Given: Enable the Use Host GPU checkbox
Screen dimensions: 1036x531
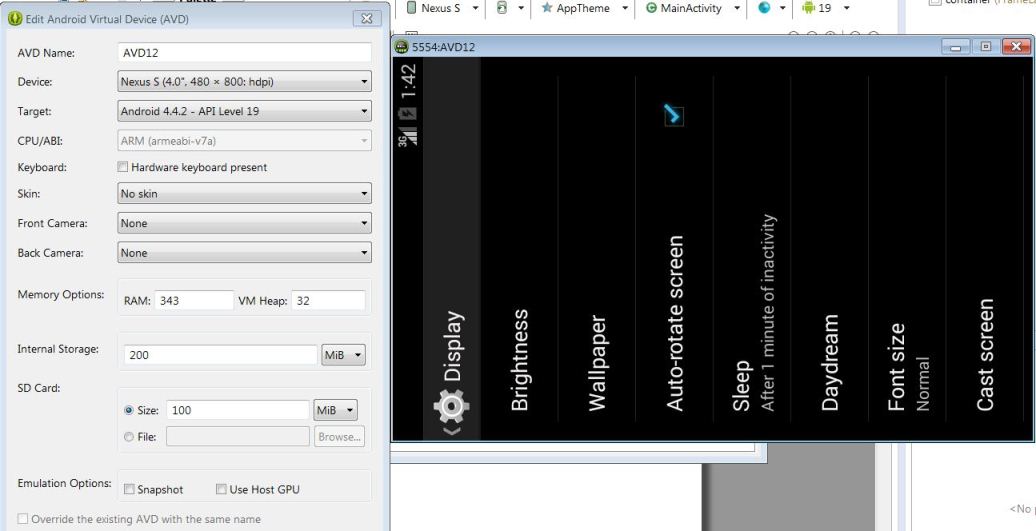Looking at the screenshot, I should 221,489.
